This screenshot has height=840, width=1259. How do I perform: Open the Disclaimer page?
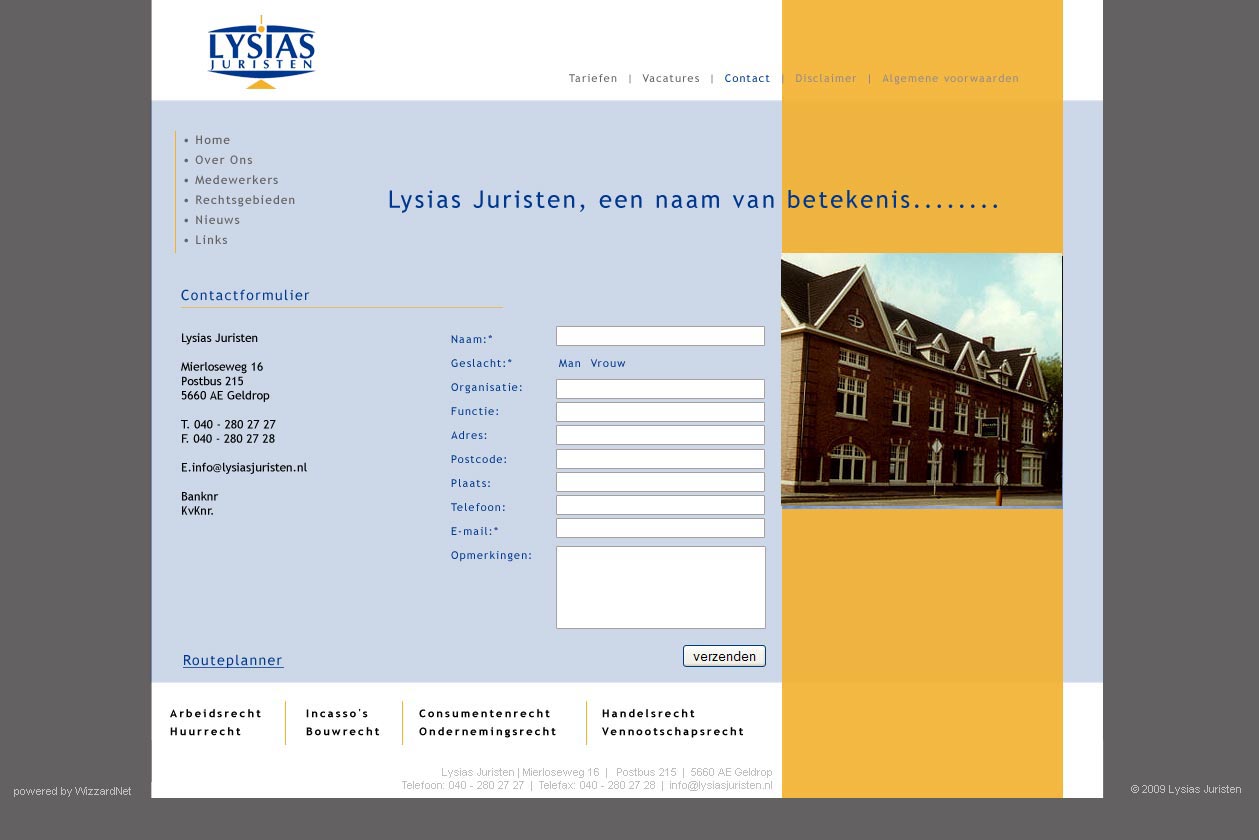[x=826, y=78]
